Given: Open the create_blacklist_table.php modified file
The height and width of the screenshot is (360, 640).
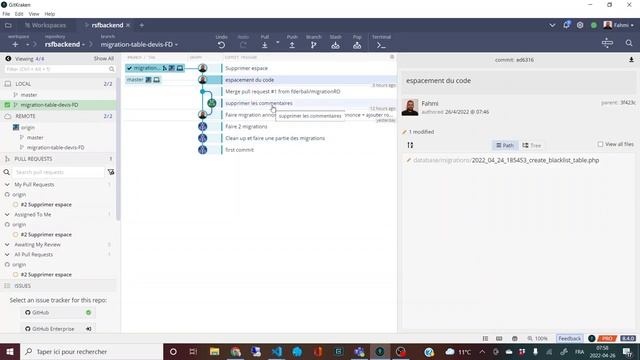Looking at the screenshot, I should [506, 160].
